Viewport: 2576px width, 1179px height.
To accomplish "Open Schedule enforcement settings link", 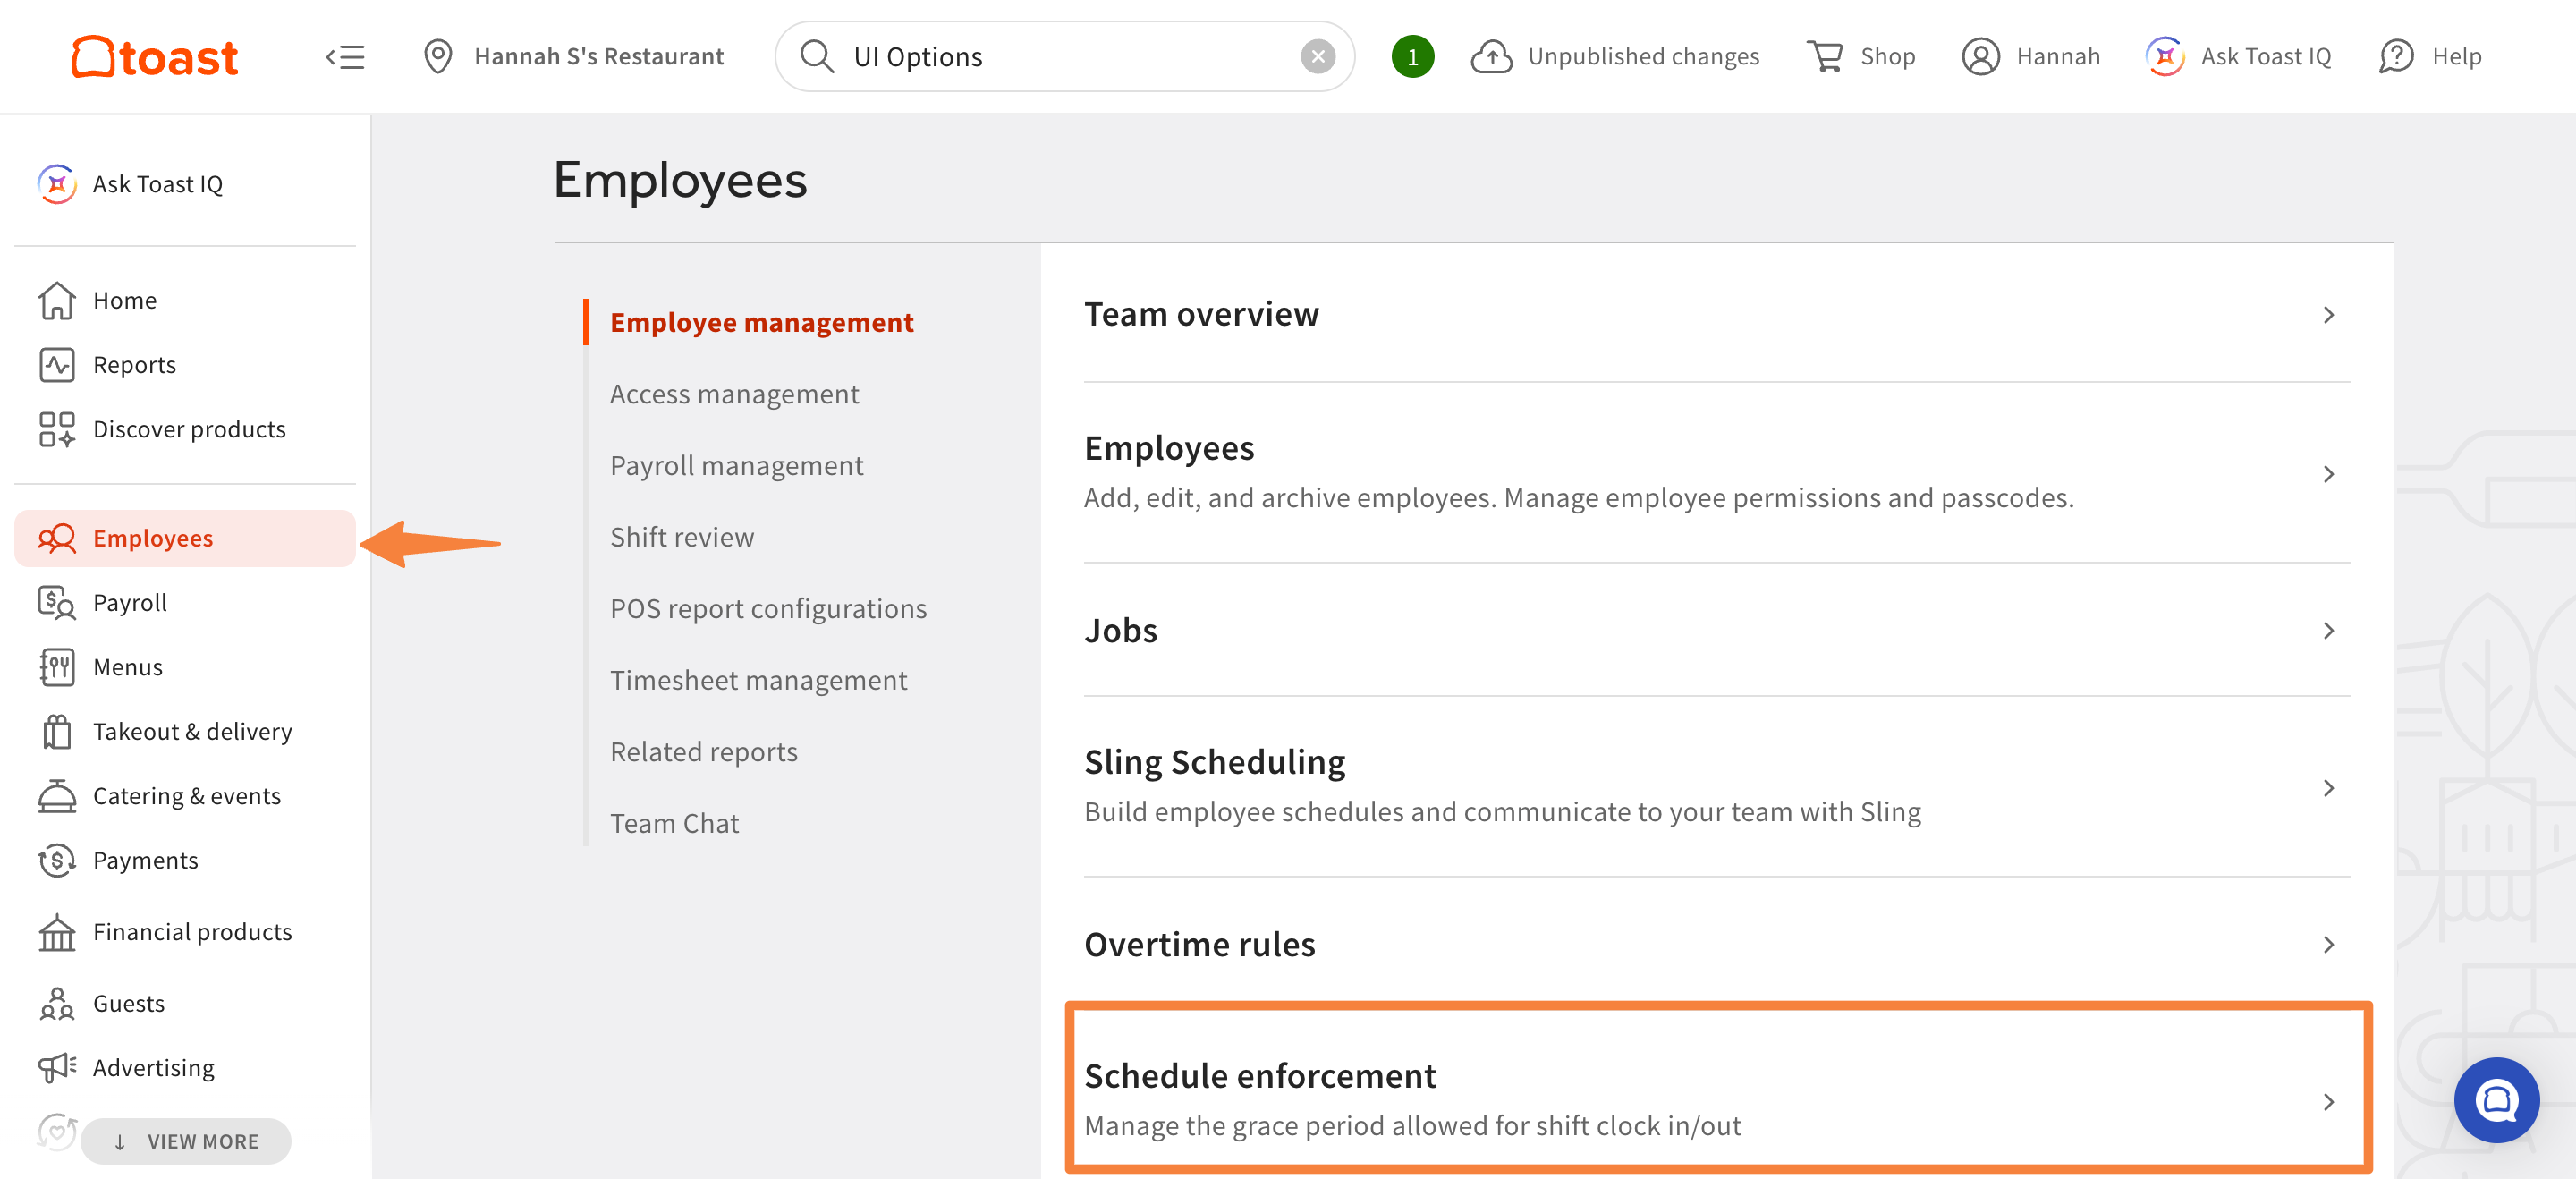I will pyautogui.click(x=1260, y=1076).
